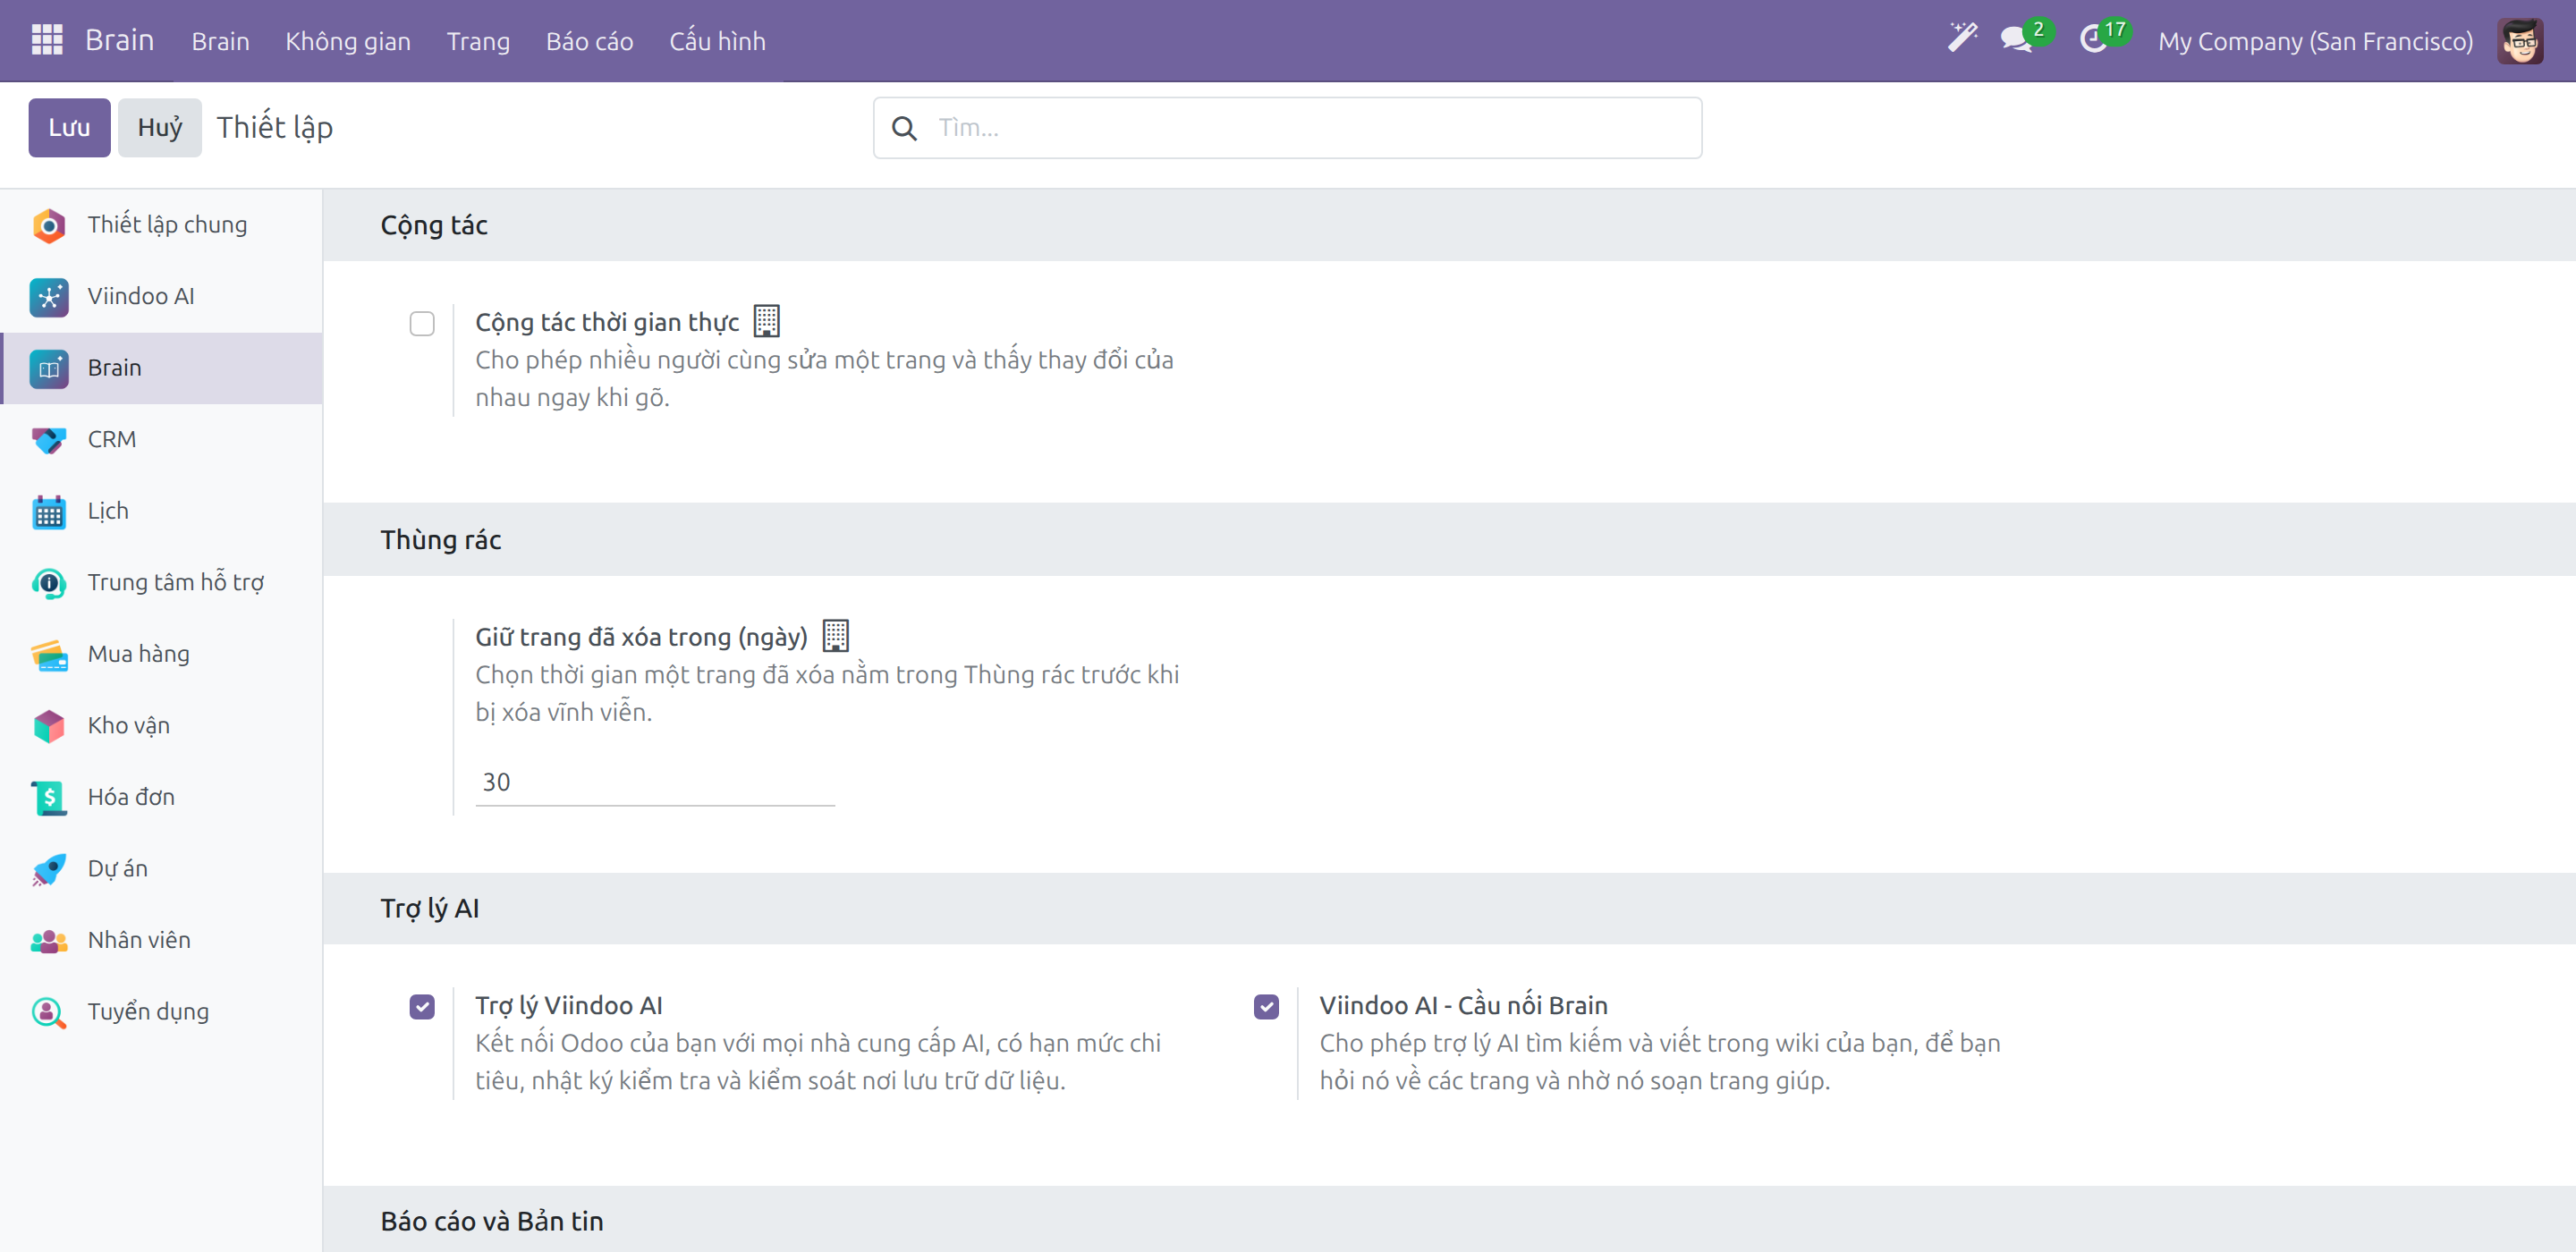Select CRM label in settings sidebar
The height and width of the screenshot is (1252, 2576).
[112, 439]
